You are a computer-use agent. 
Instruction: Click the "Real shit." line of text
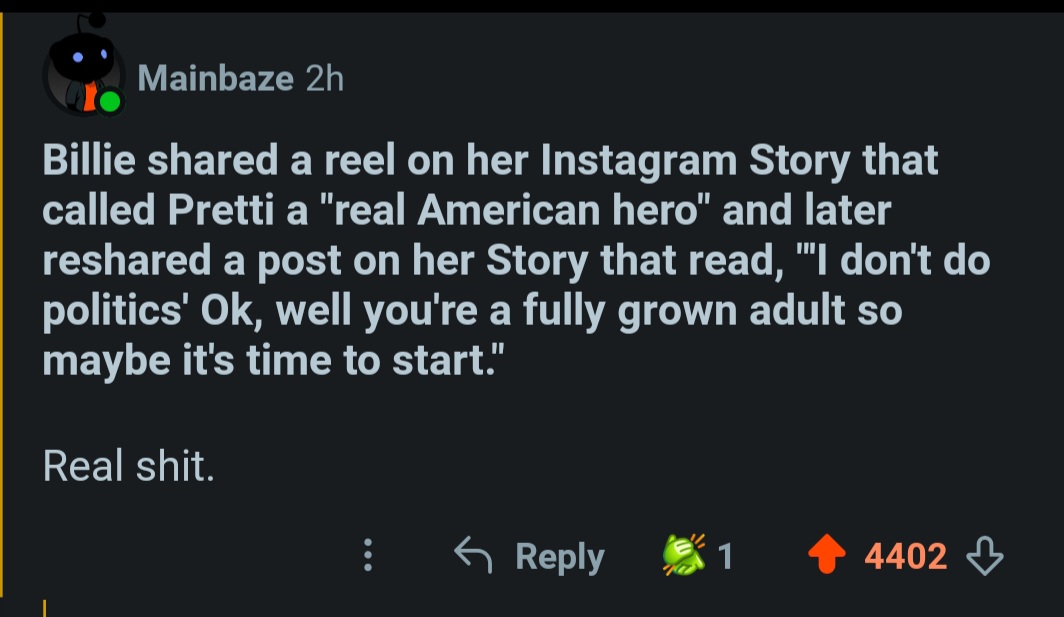[x=129, y=466]
